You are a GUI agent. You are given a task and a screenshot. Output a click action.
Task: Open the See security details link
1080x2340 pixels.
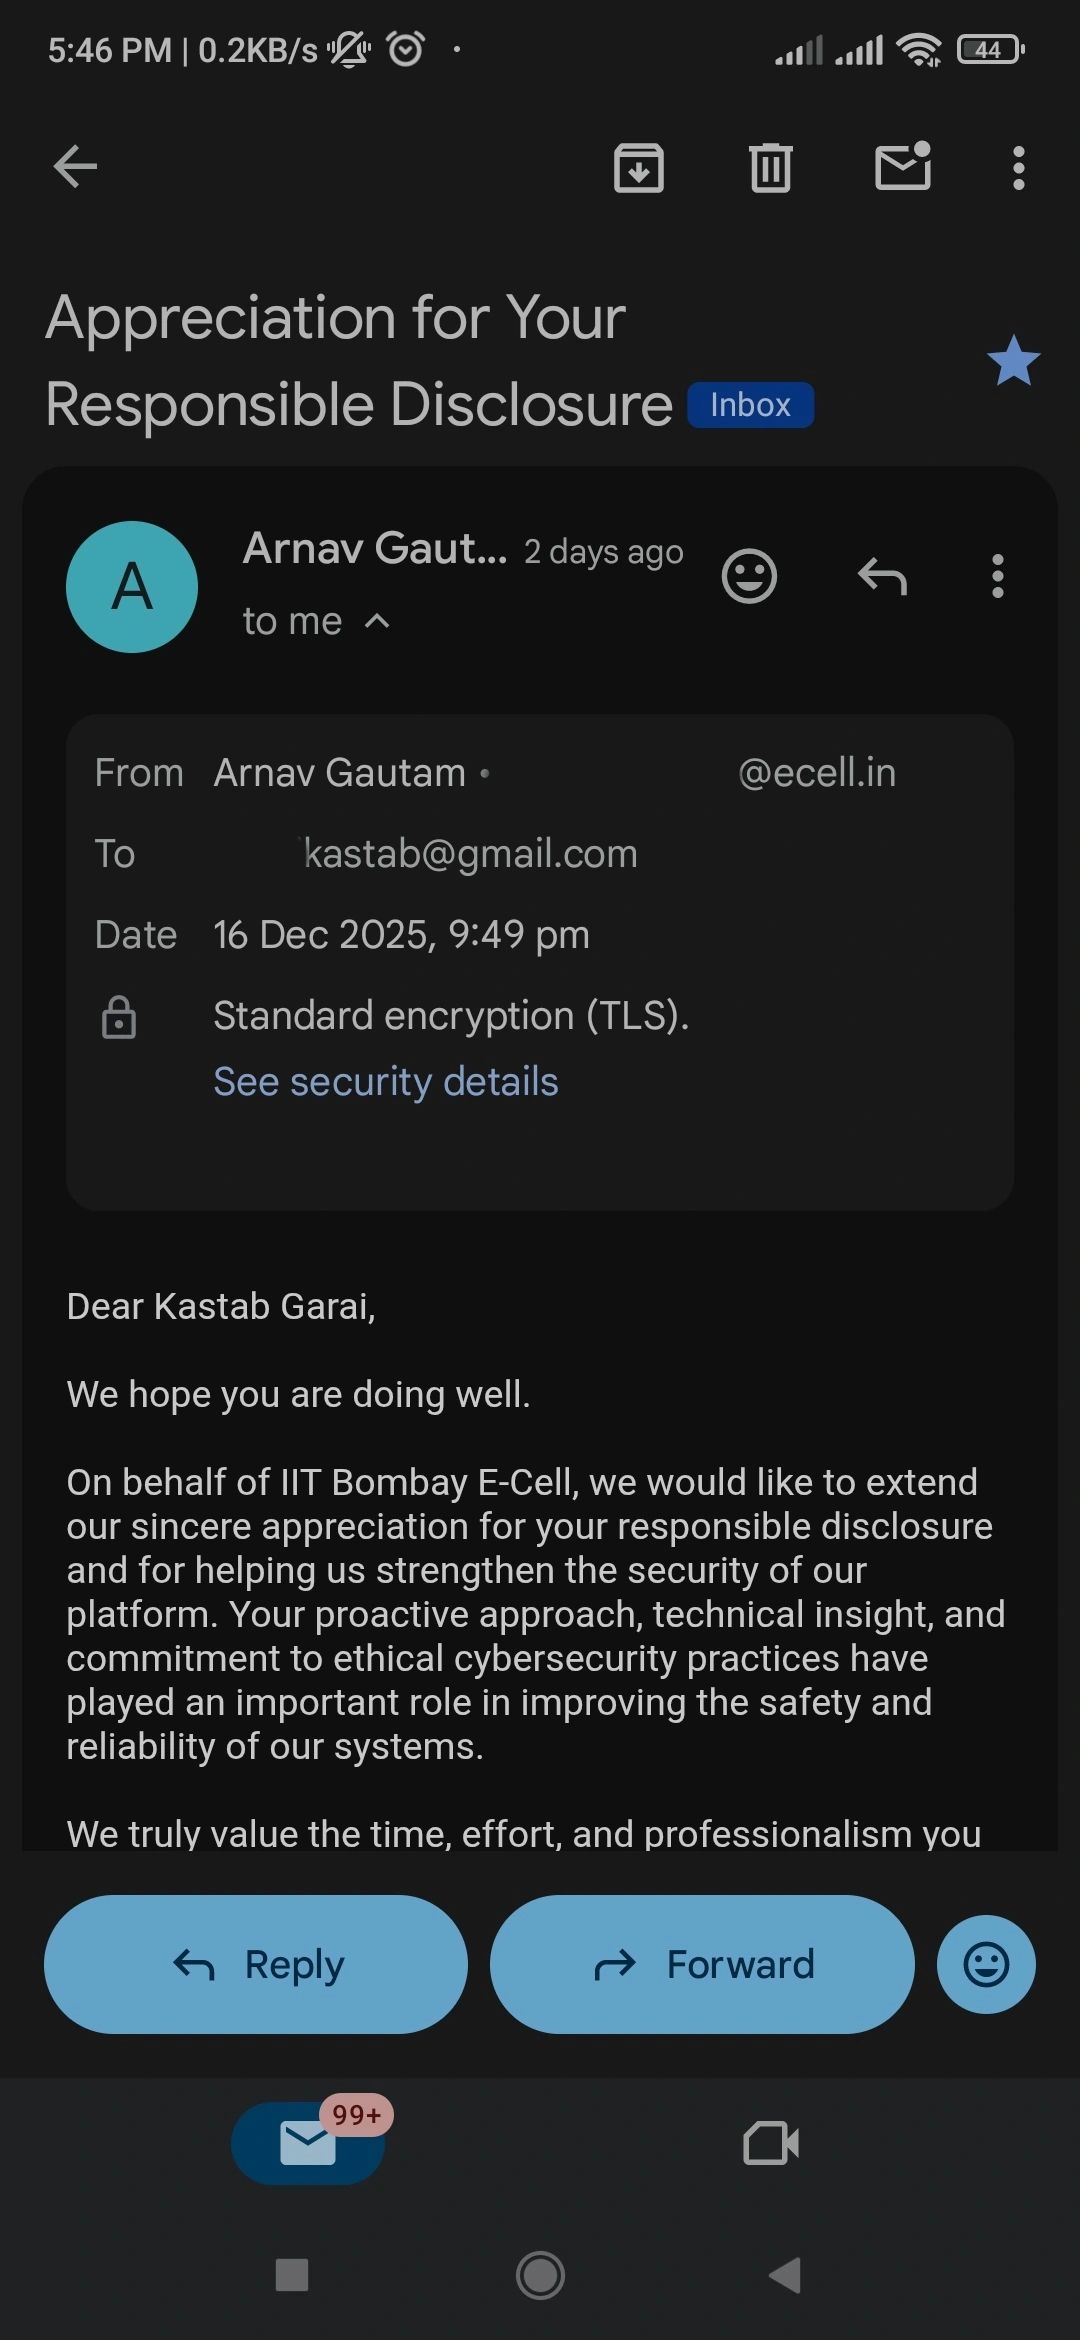(x=385, y=1081)
